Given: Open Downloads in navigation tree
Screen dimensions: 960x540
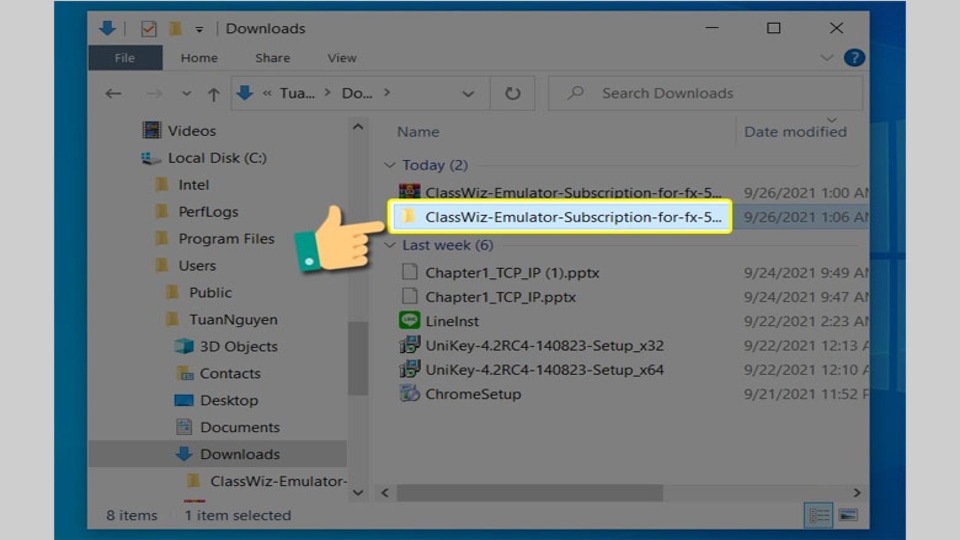Looking at the screenshot, I should point(240,454).
